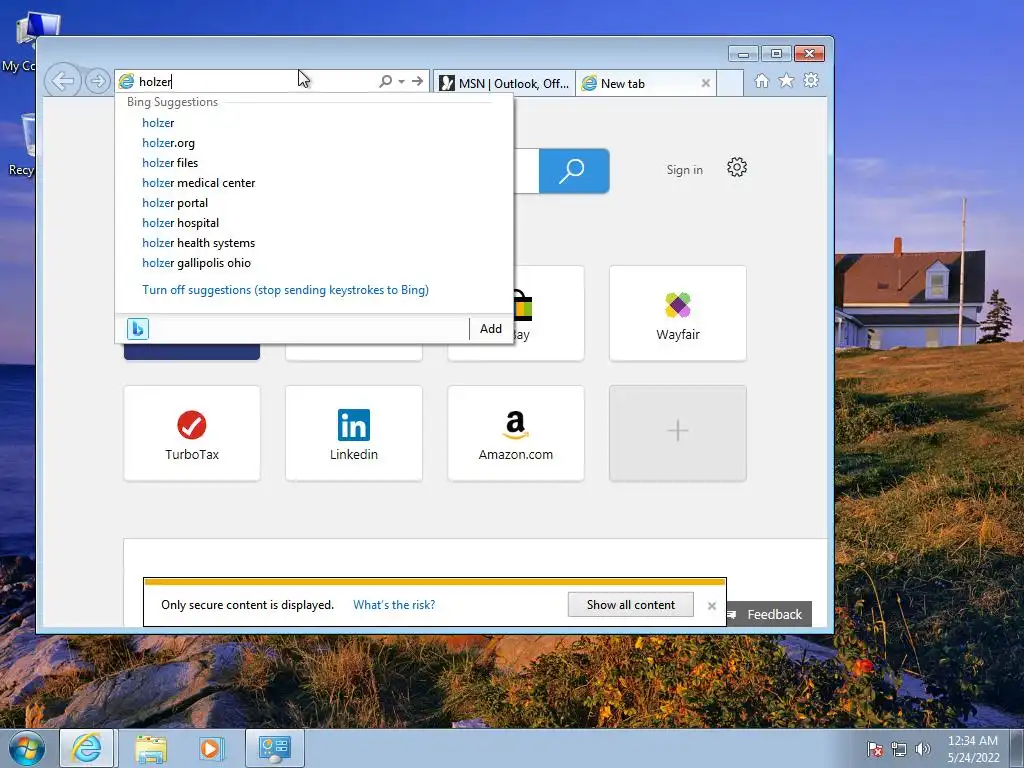Click Turn off suggestions link
The image size is (1024, 768).
[x=285, y=290]
